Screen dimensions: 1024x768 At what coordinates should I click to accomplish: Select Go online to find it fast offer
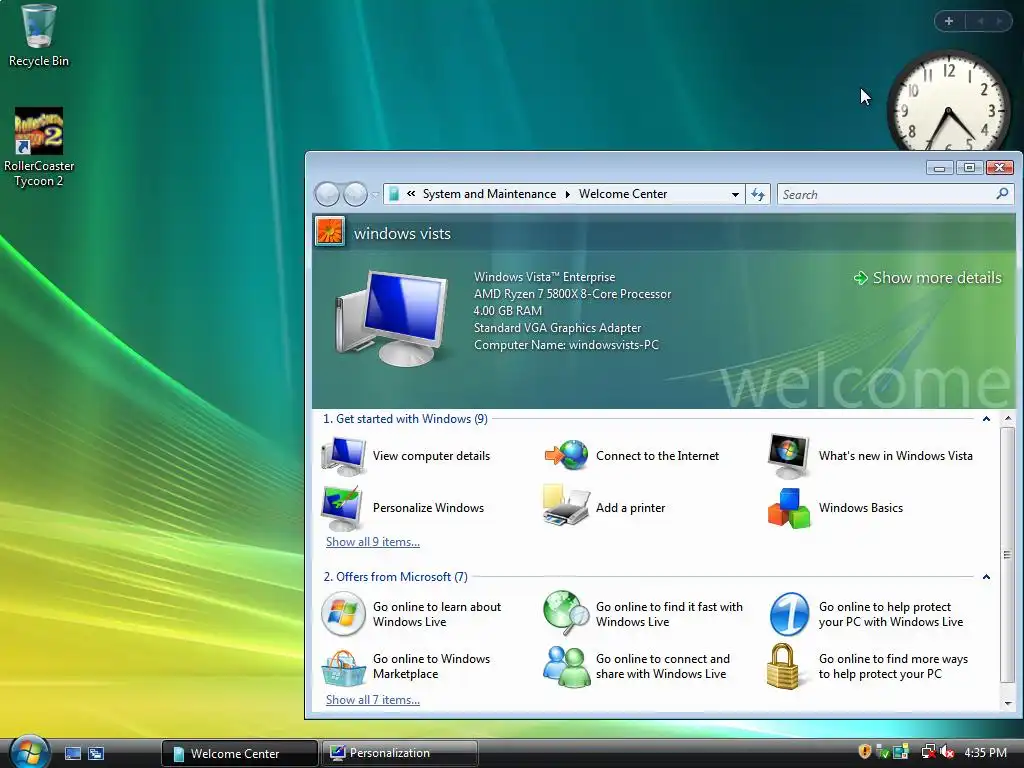[643, 614]
